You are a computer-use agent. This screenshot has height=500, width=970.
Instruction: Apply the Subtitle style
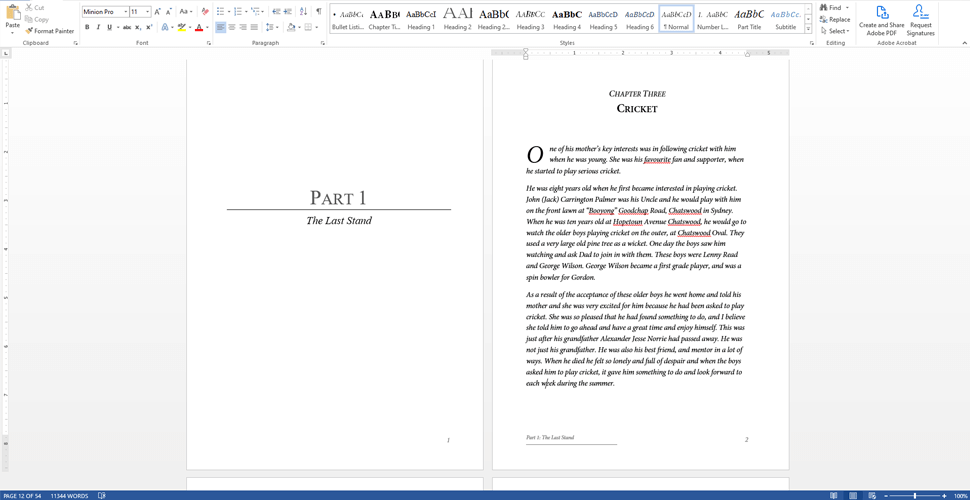[786, 19]
